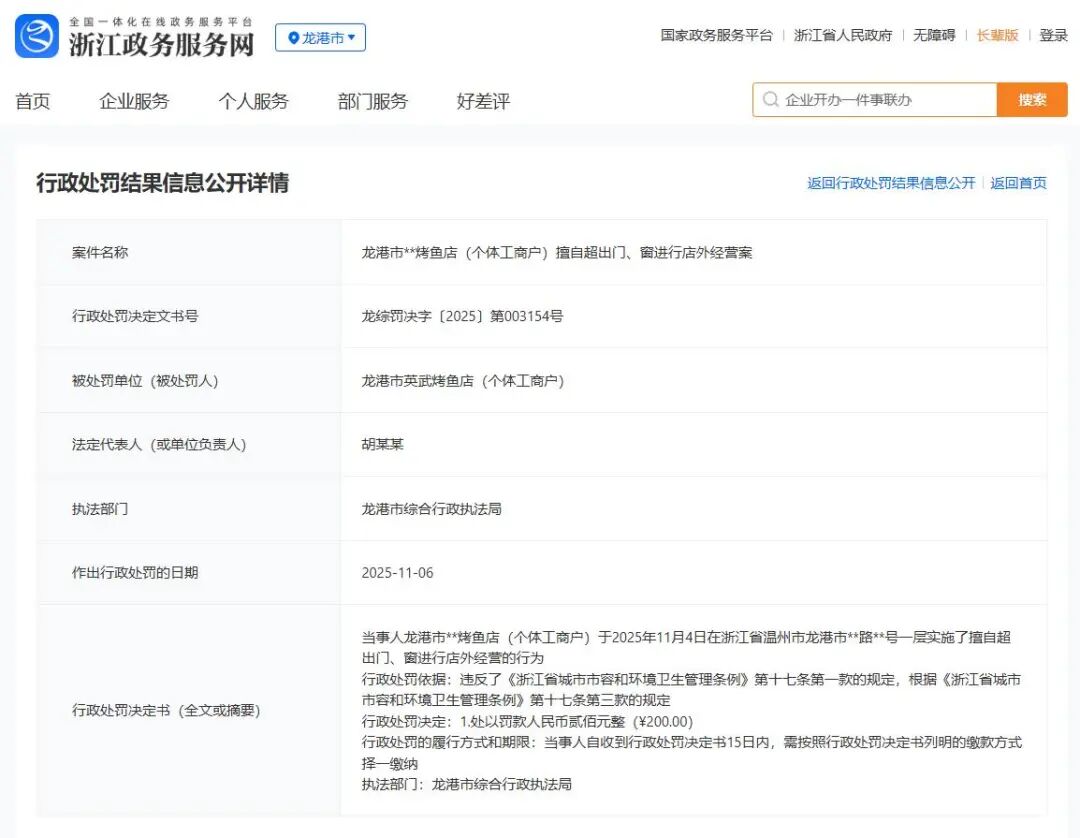Click the Zhejiang government service logo icon
This screenshot has height=838, width=1080.
[x=37, y=36]
